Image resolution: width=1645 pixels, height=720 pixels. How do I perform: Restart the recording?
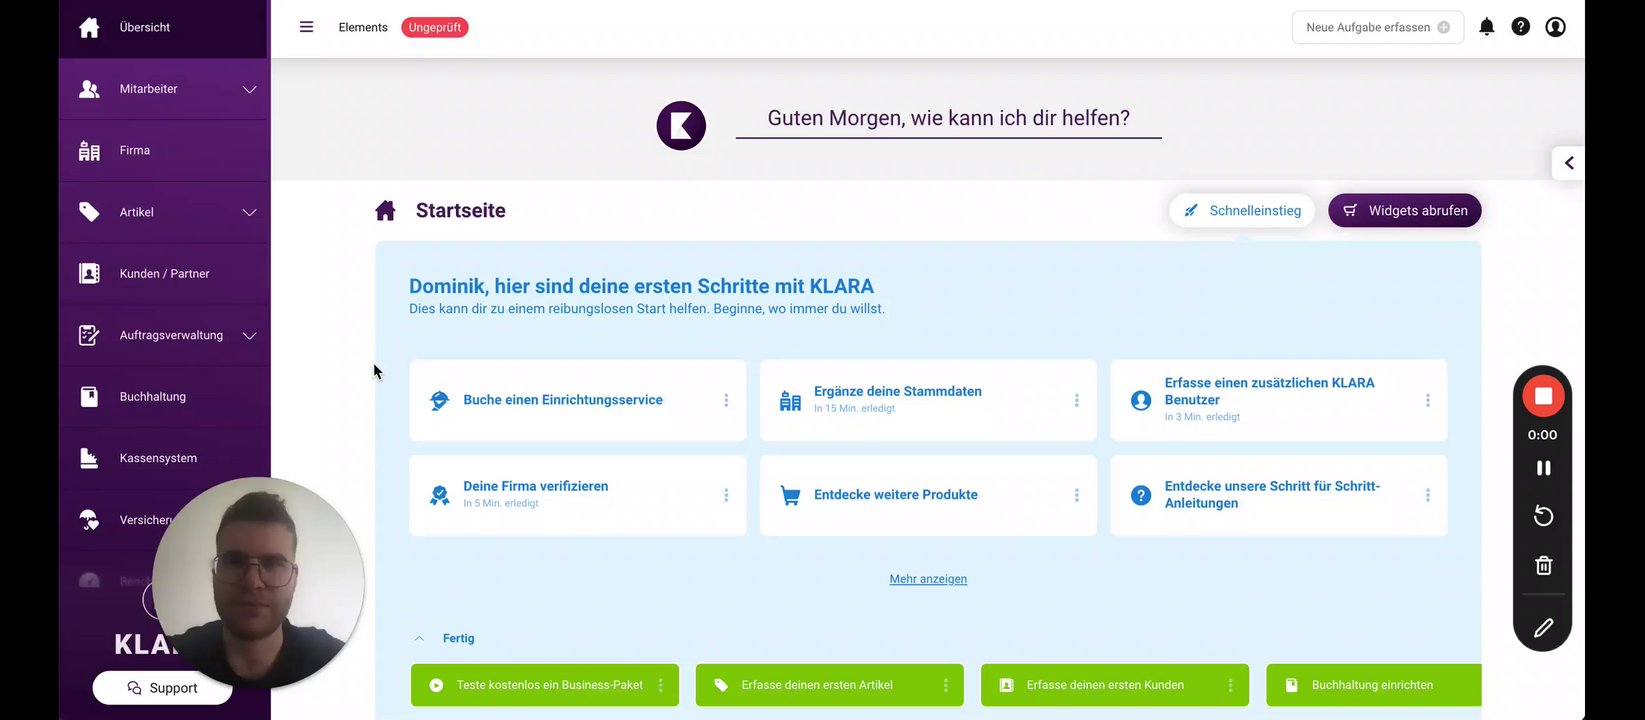coord(1543,516)
